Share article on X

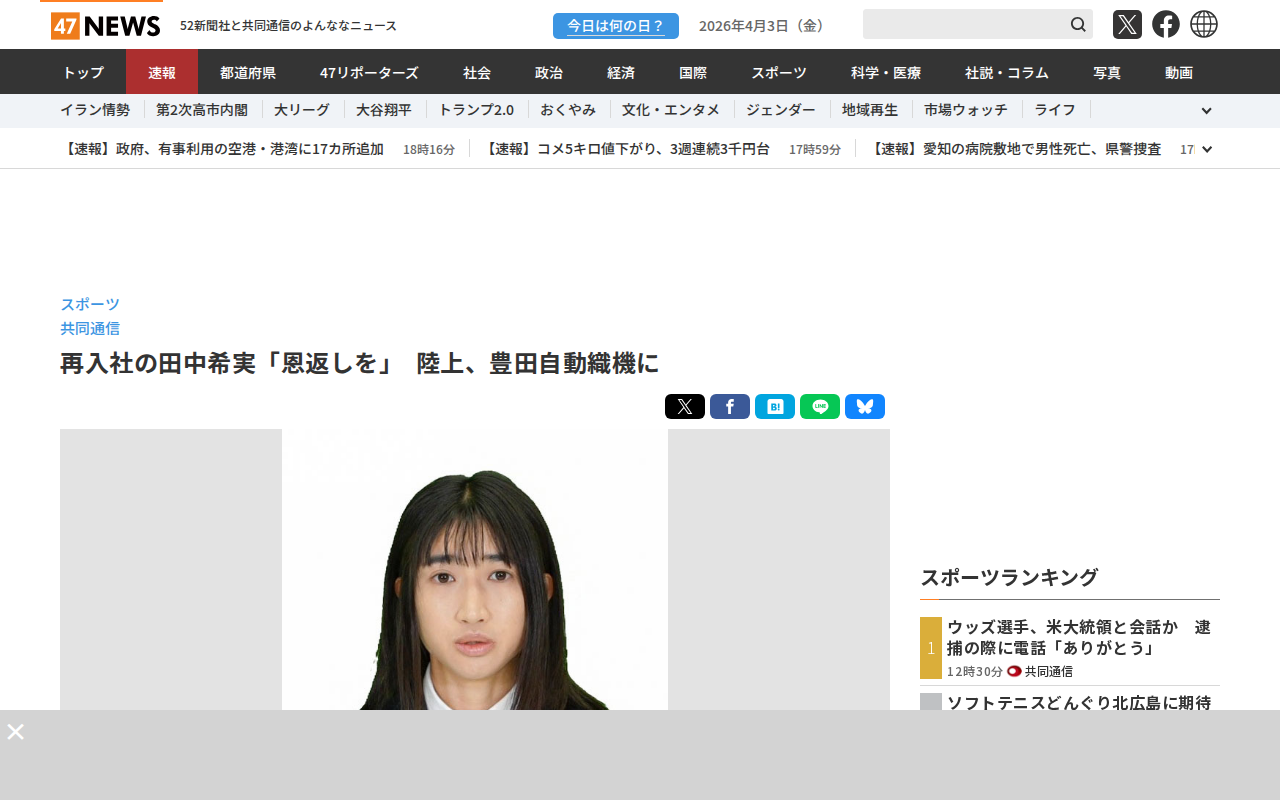pyautogui.click(x=685, y=407)
